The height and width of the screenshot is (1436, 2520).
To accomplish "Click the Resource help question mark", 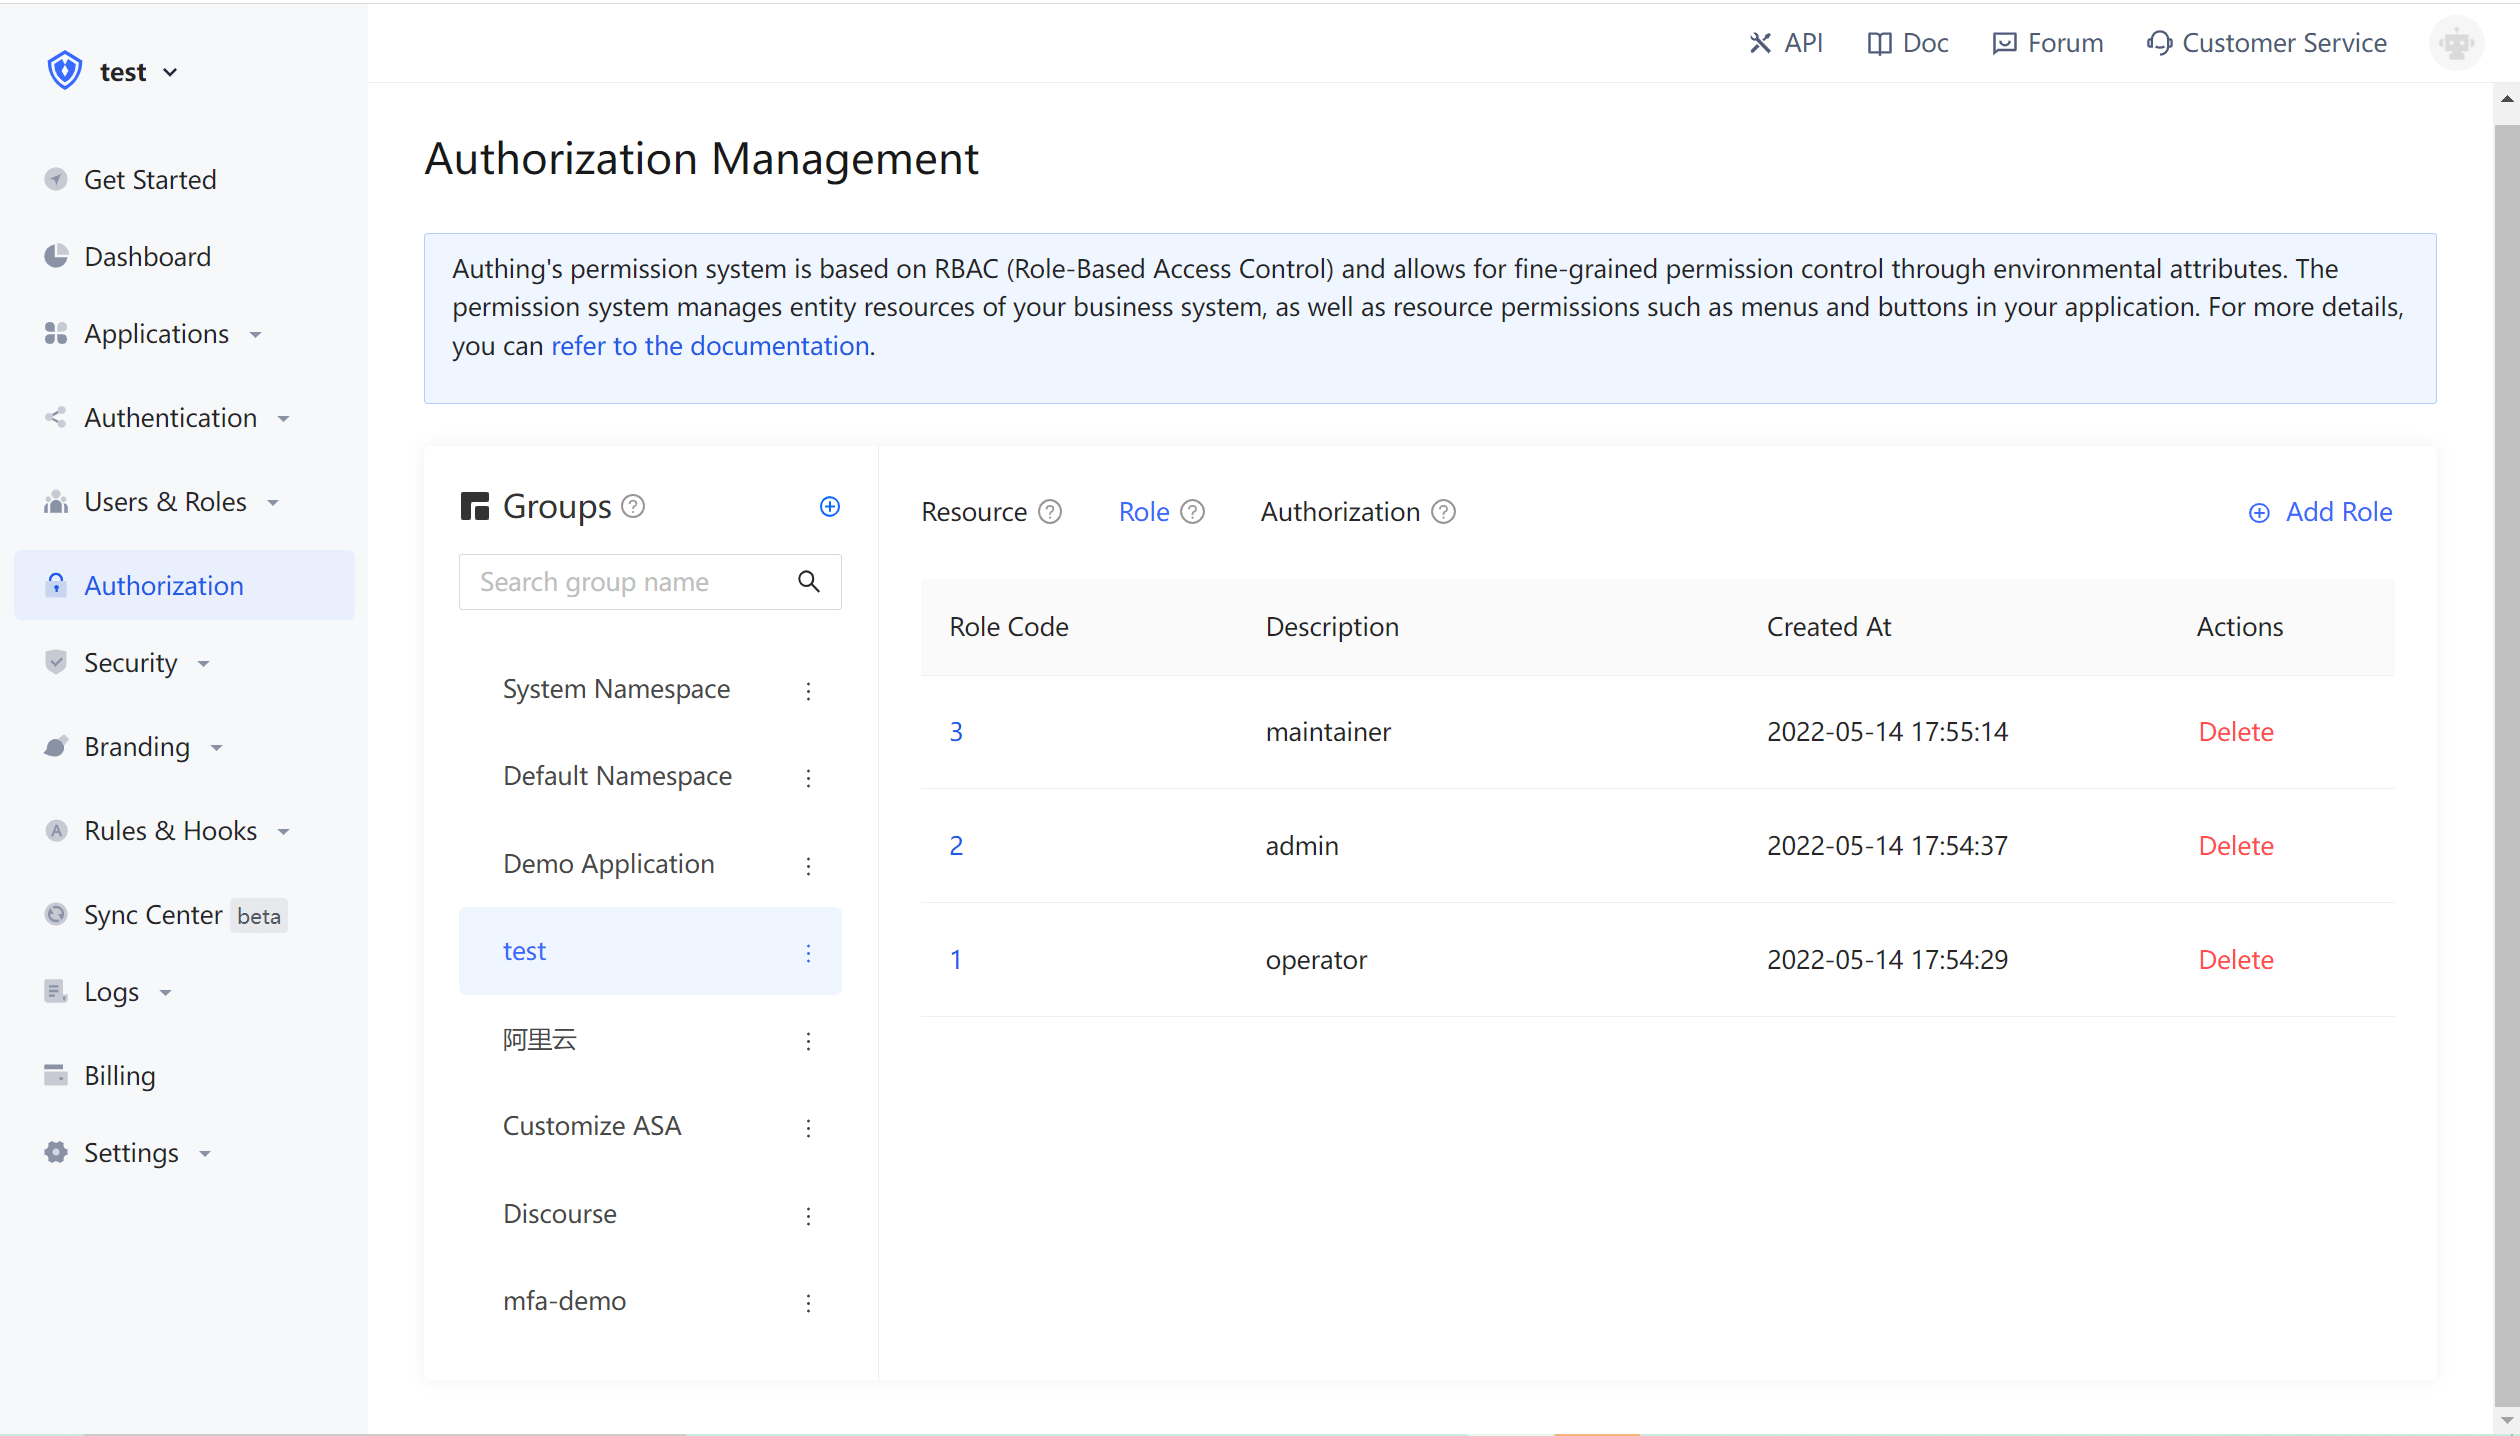I will tap(1049, 511).
